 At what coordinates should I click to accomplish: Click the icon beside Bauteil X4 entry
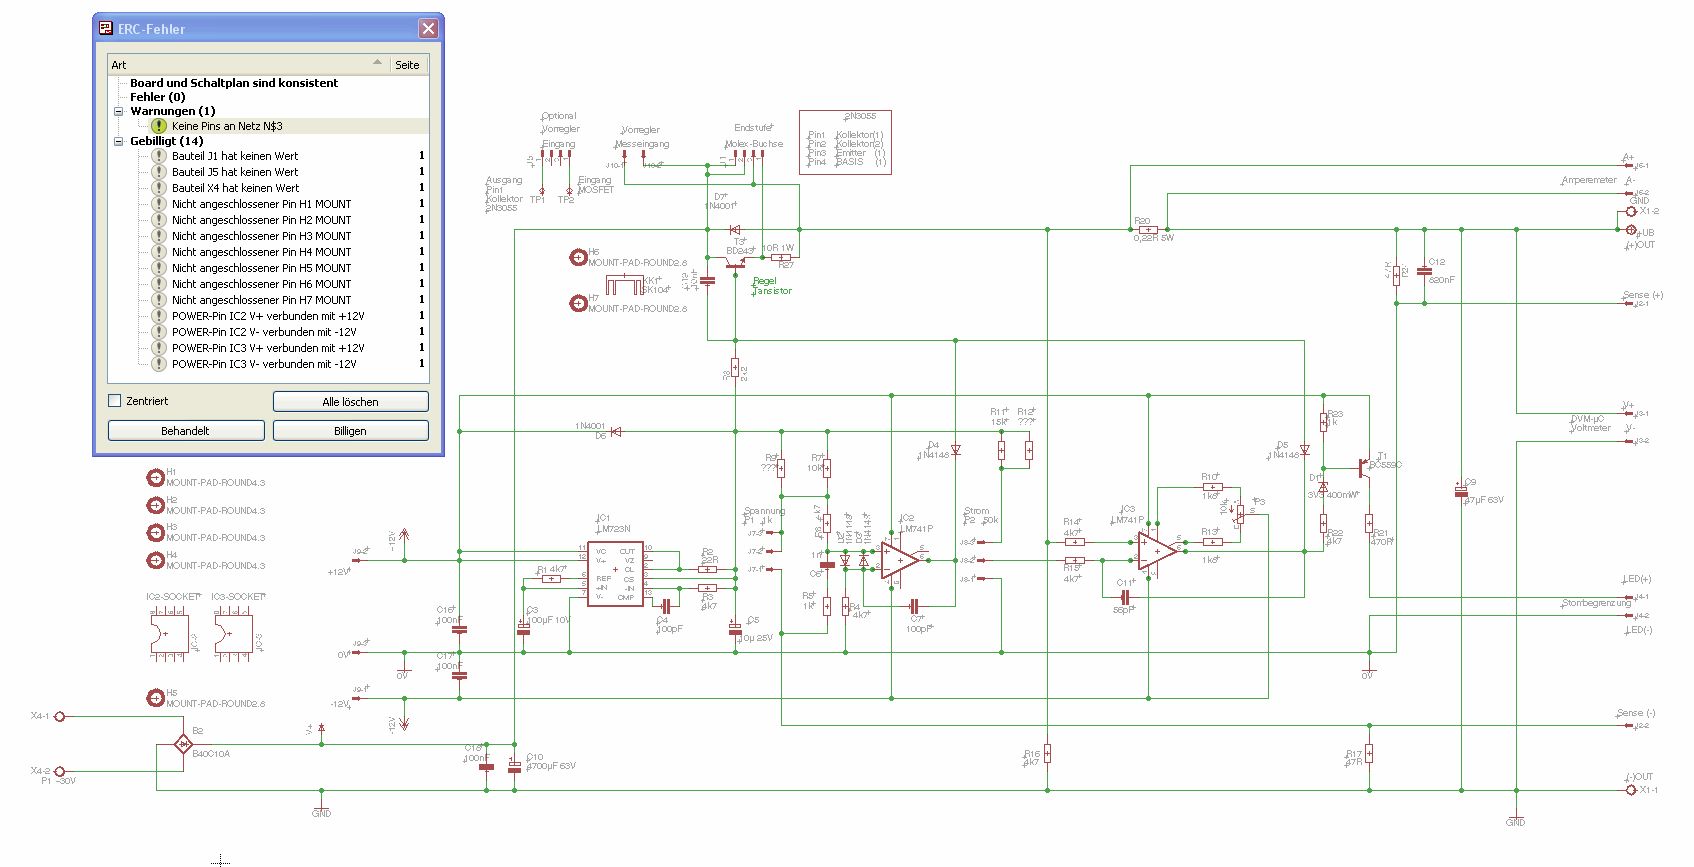(159, 188)
